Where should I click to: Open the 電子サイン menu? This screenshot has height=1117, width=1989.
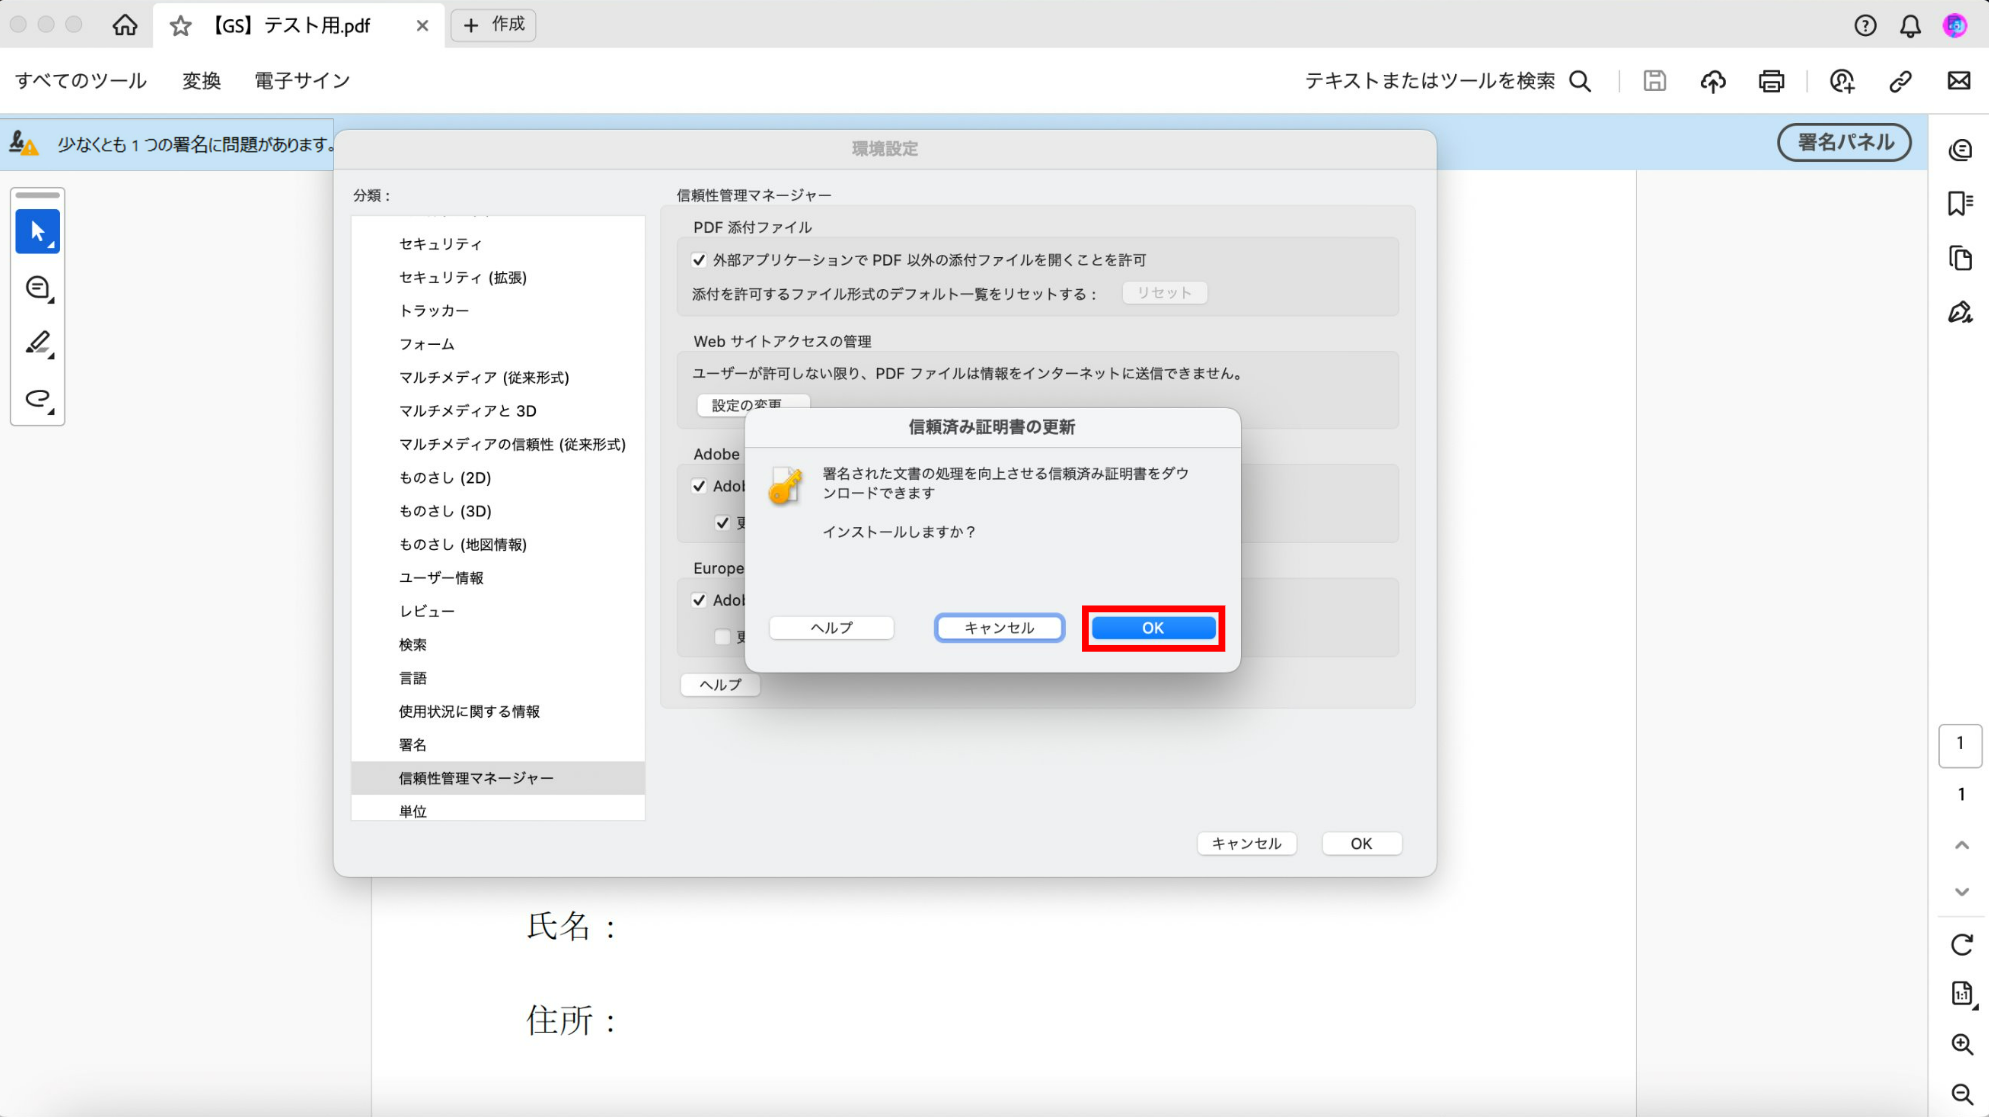tap(301, 81)
